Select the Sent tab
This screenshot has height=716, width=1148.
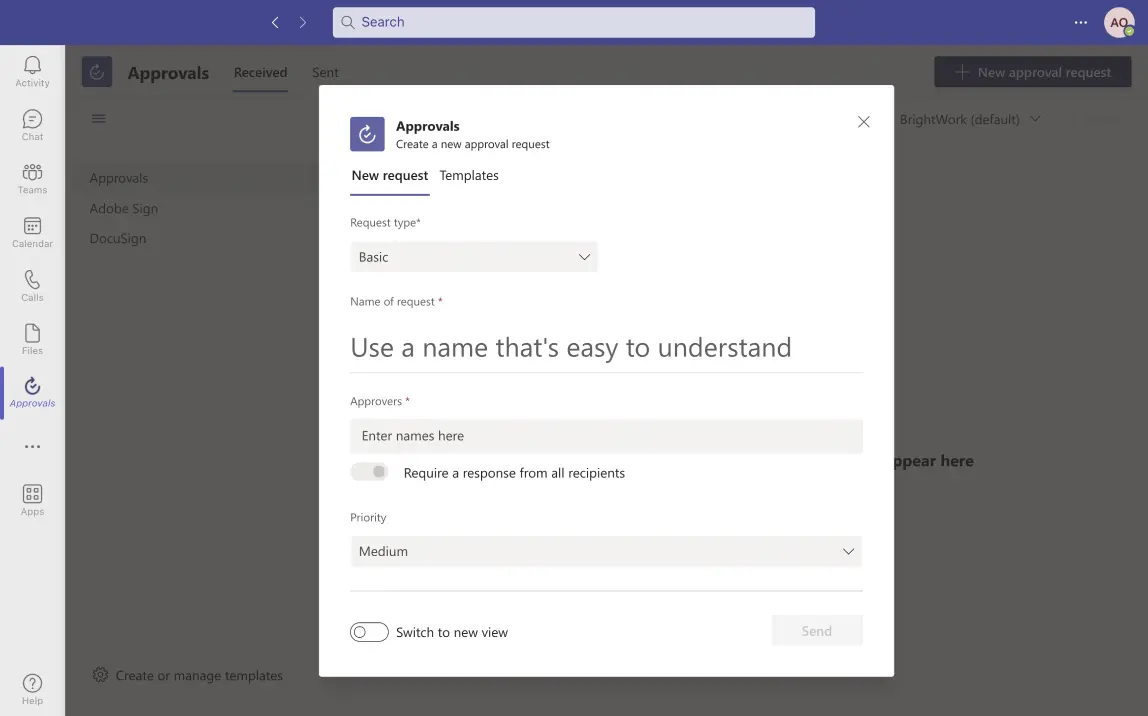click(x=325, y=72)
